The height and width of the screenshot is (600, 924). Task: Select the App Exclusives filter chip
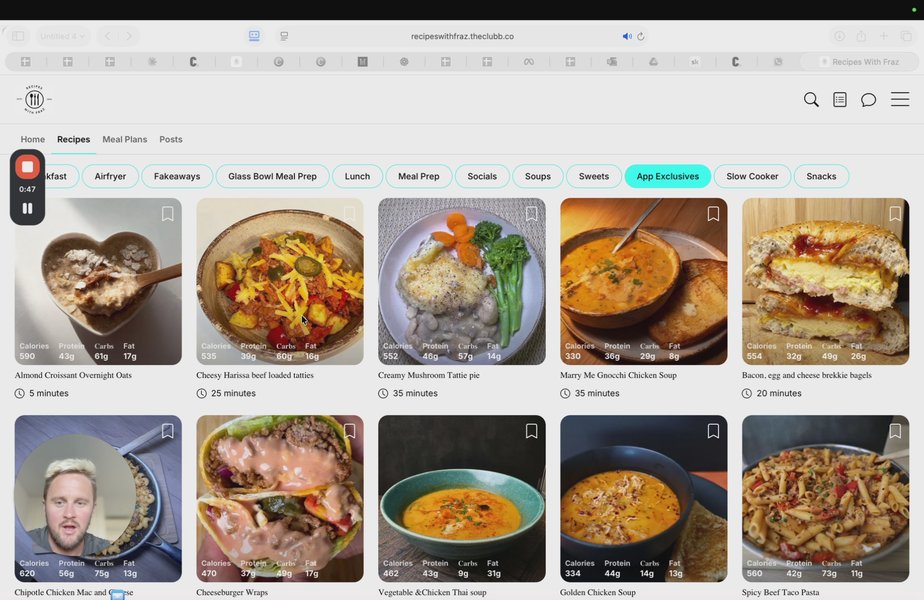click(667, 177)
